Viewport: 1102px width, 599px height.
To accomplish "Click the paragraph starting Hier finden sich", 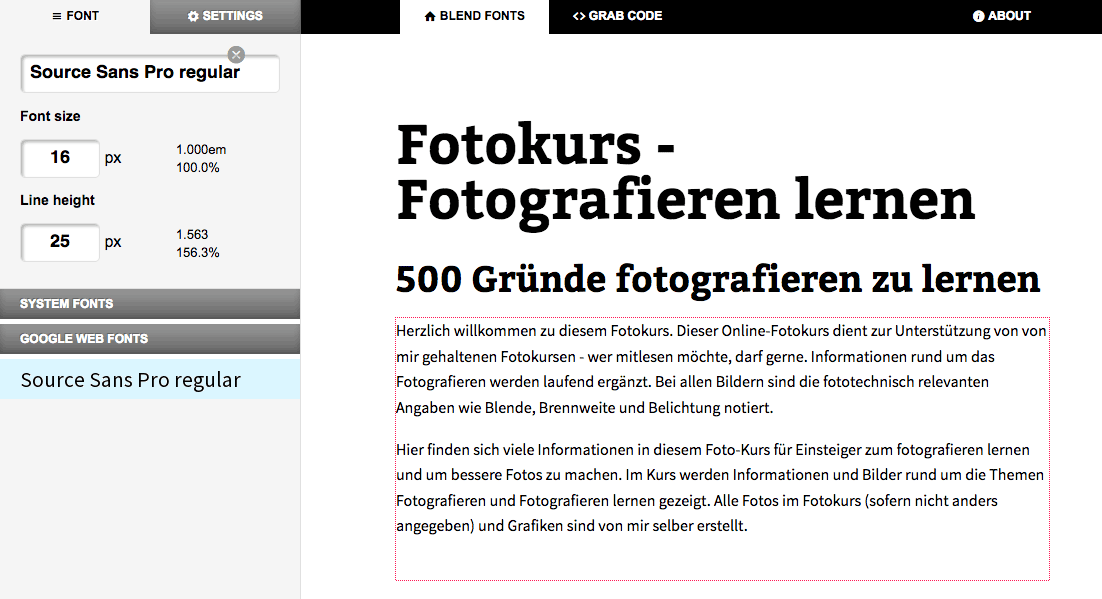I will point(720,487).
